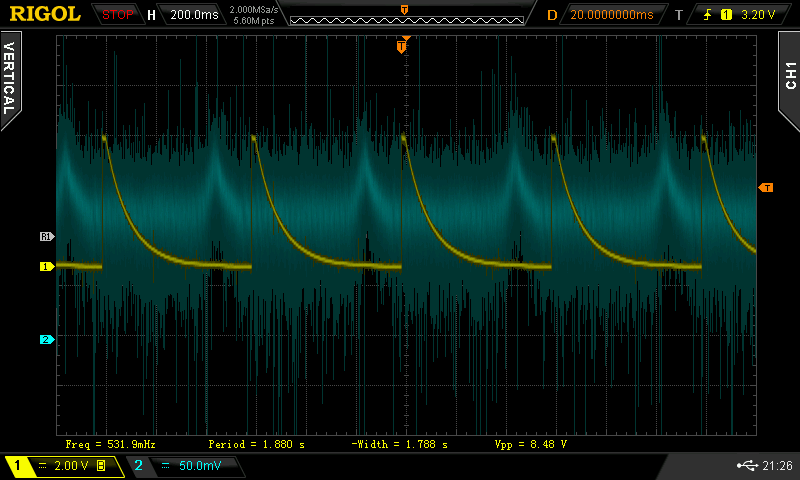Click the red STOP status indicator

click(x=117, y=15)
